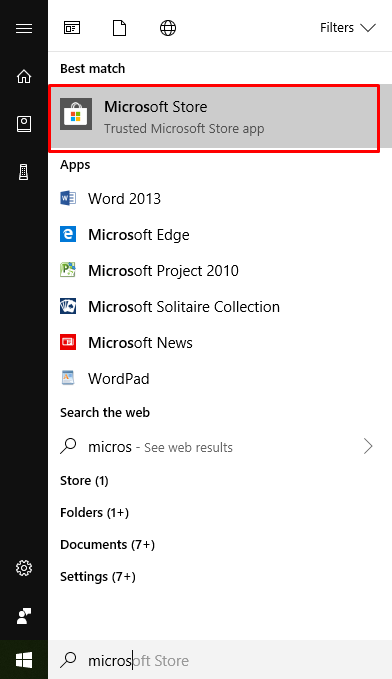Show Documents (7+) results
The width and height of the screenshot is (392, 679).
(x=107, y=545)
